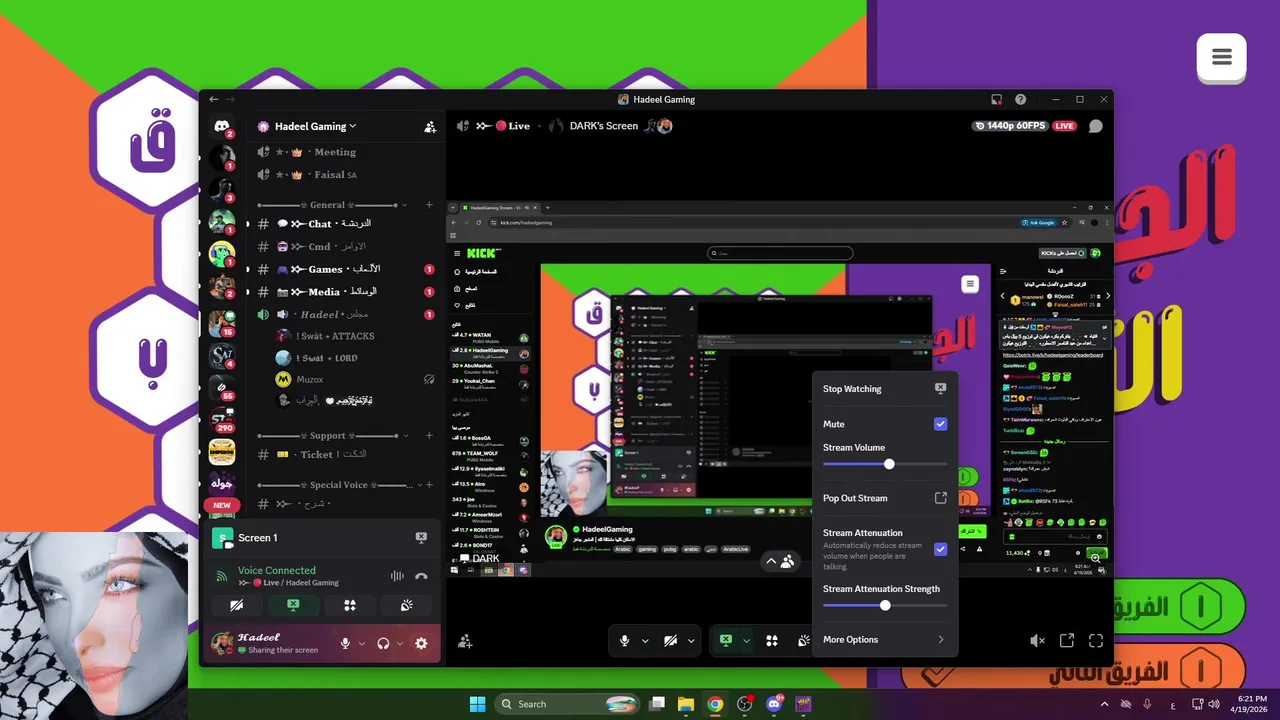The height and width of the screenshot is (720, 1280).
Task: Open the server with the 15 badge
Action: click(x=222, y=323)
